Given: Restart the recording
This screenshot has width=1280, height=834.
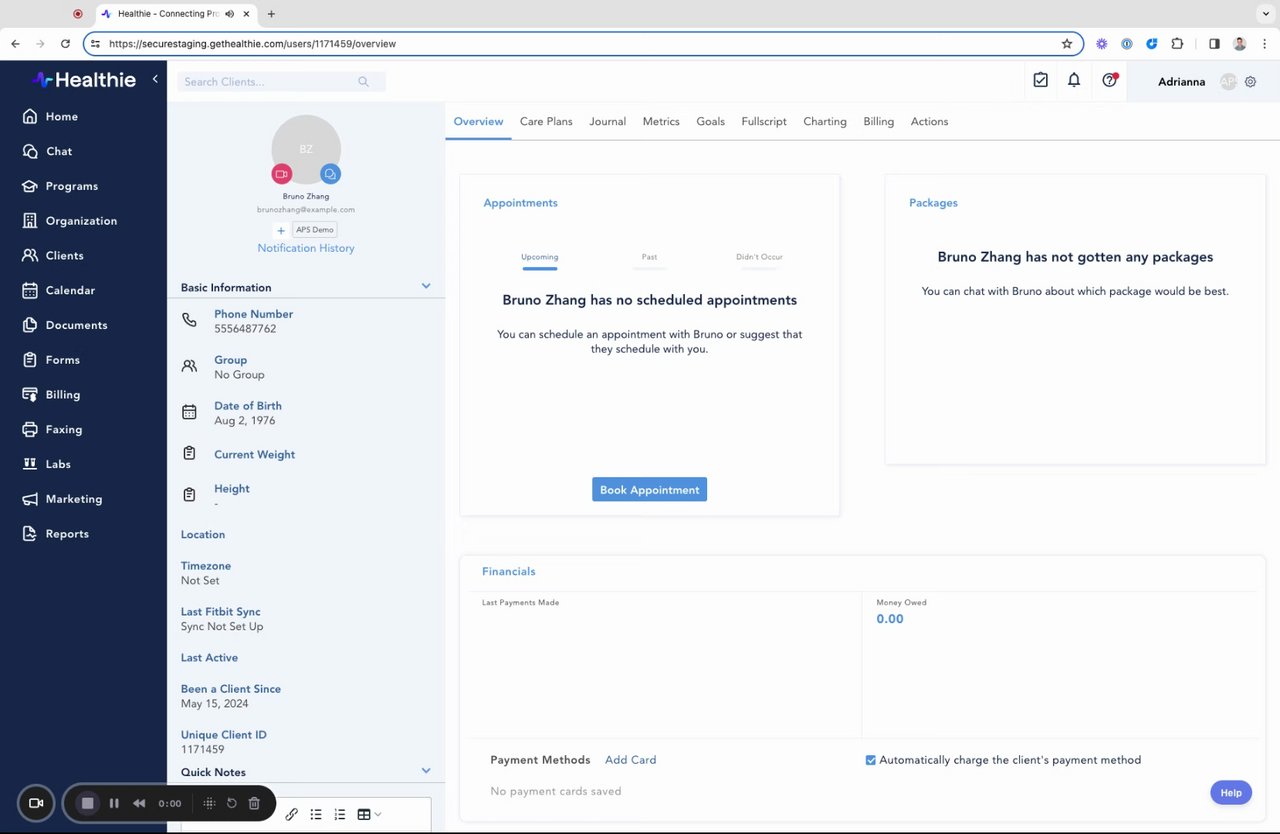Looking at the screenshot, I should tap(231, 803).
